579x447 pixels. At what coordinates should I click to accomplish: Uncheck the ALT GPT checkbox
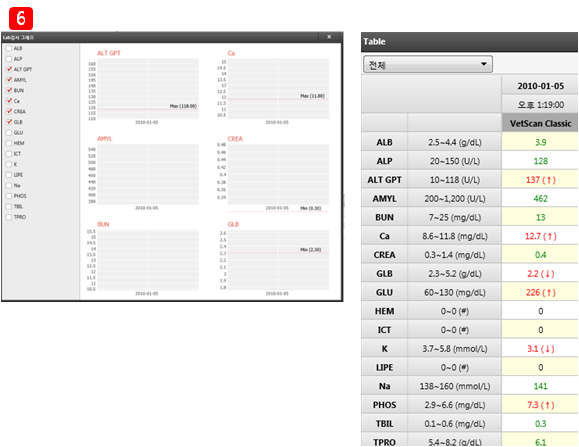(9, 69)
